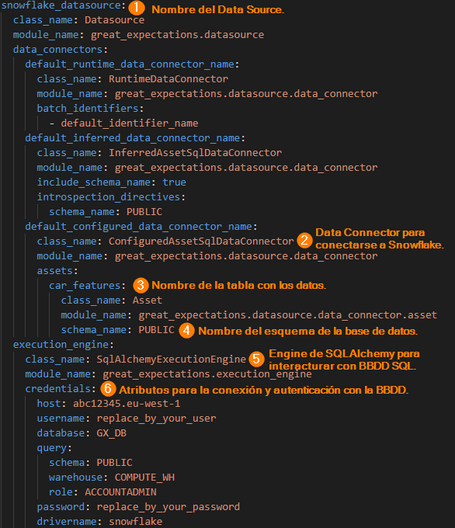Select replace_by_your_password value
455x528 pixels.
168,507
